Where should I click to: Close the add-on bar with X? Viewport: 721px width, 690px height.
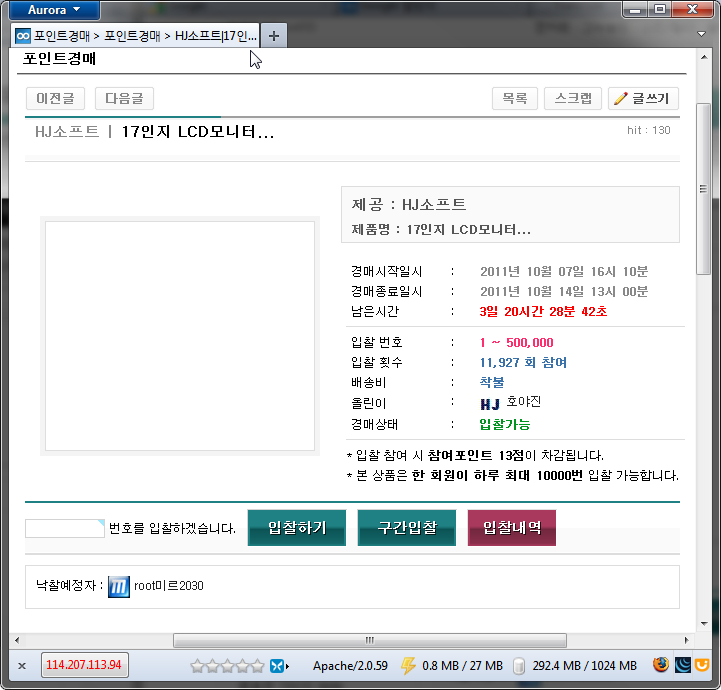click(22, 666)
